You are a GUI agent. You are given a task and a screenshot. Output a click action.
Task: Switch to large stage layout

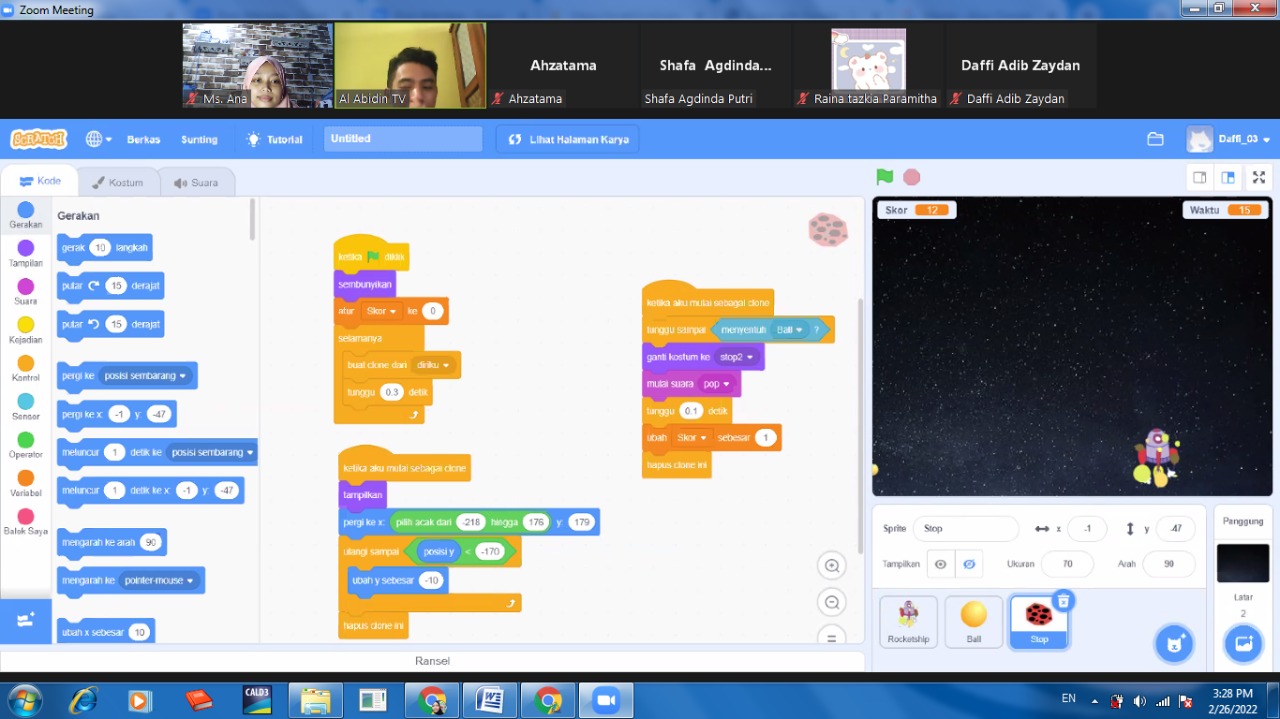pos(1228,178)
